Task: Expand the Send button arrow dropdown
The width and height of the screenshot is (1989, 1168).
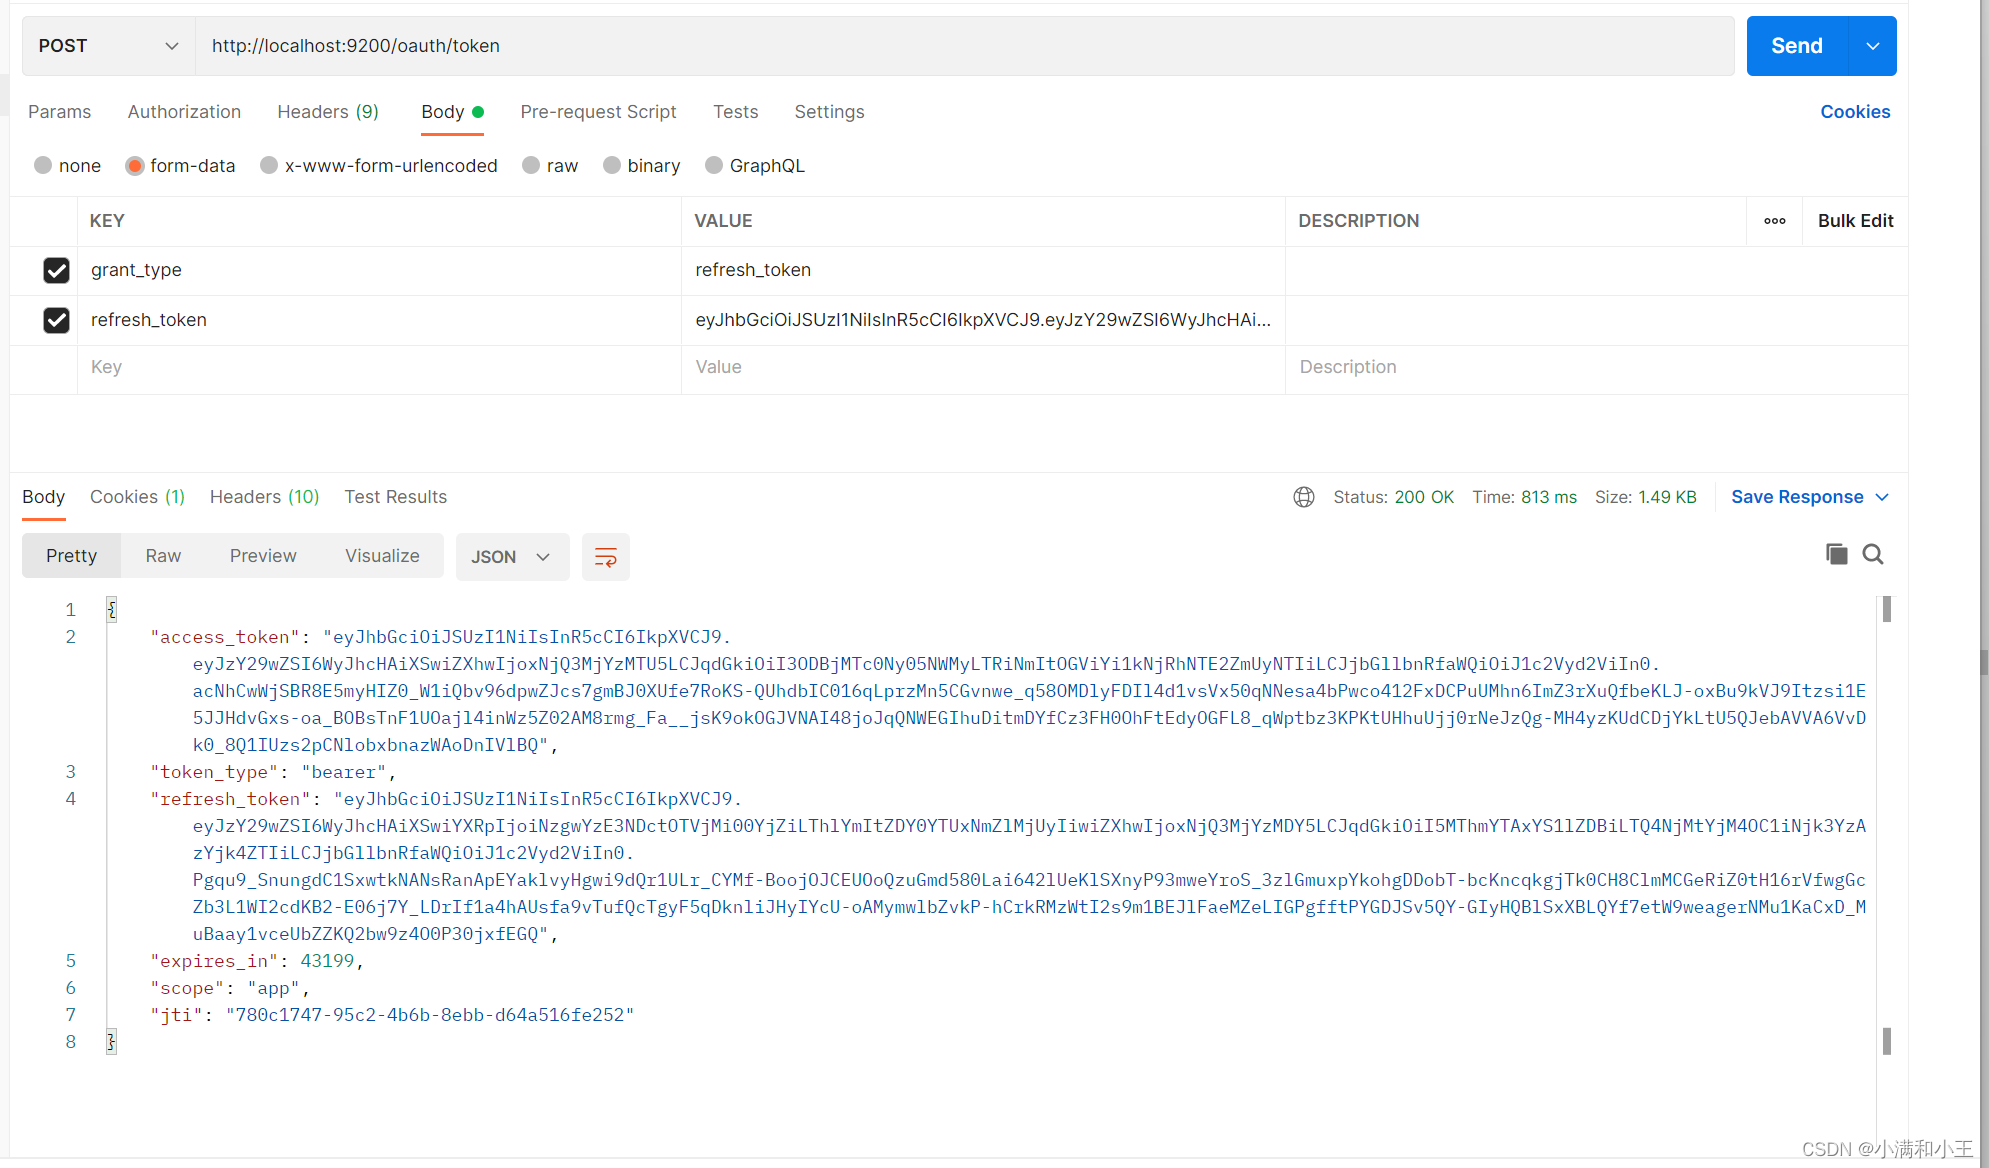Action: tap(1872, 46)
